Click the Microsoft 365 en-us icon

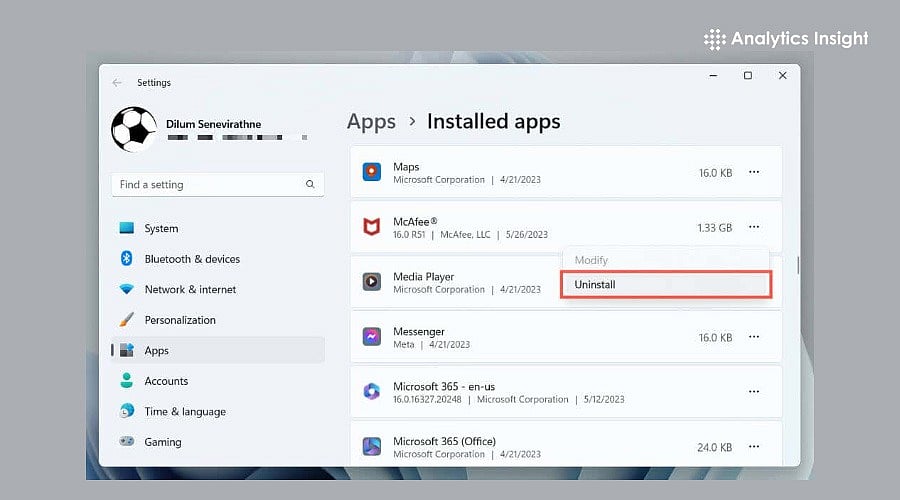[372, 392]
